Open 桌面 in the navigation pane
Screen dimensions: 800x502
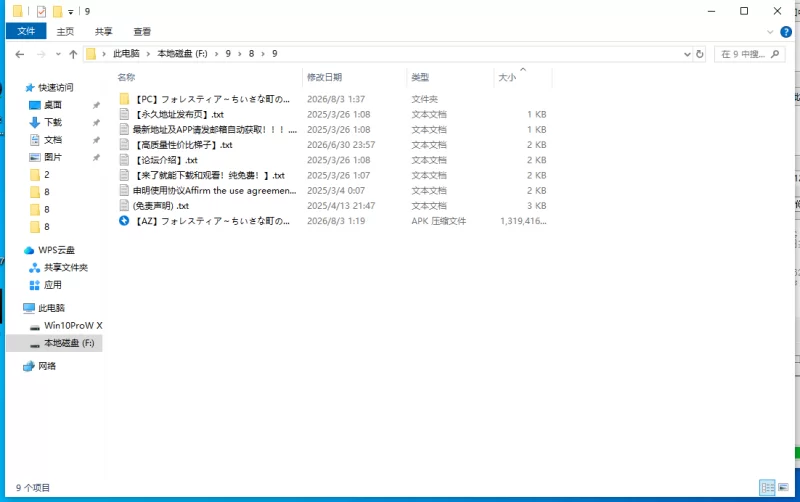point(53,105)
